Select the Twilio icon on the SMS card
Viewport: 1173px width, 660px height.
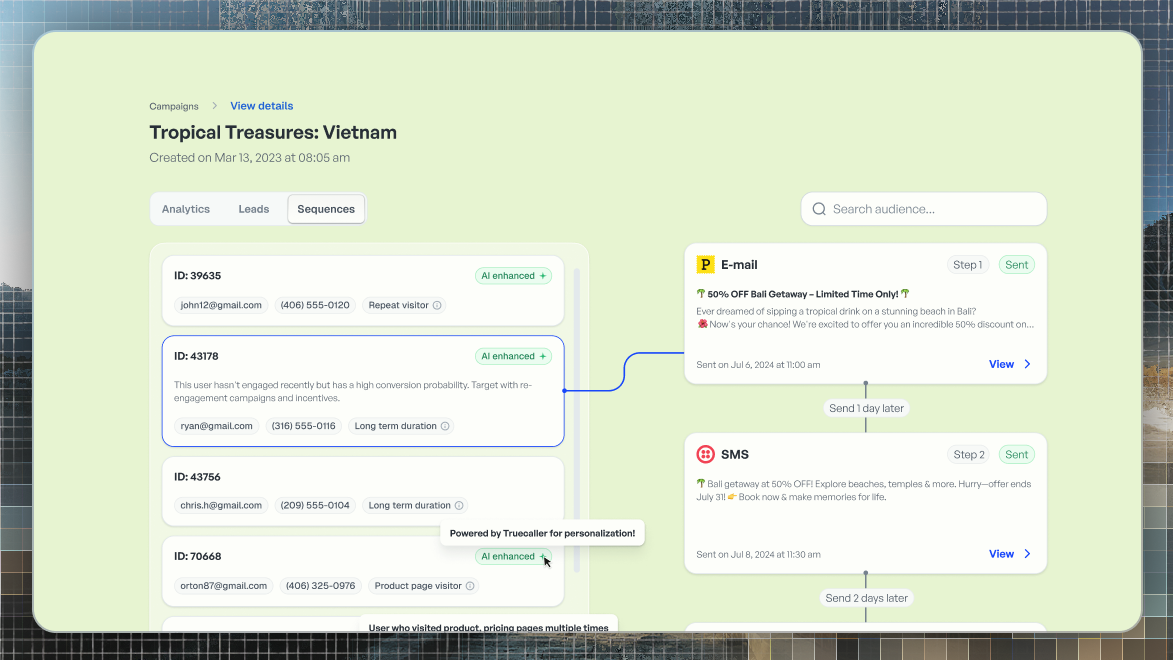point(706,454)
